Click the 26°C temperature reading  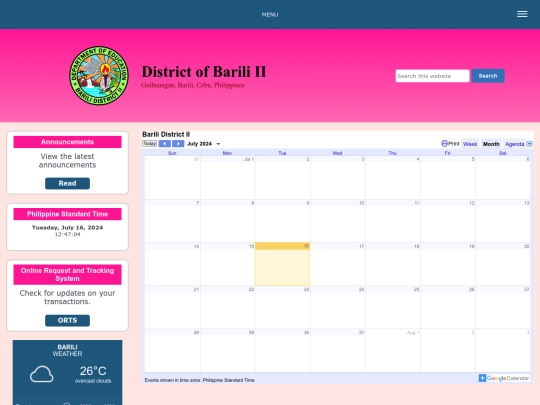tap(93, 371)
